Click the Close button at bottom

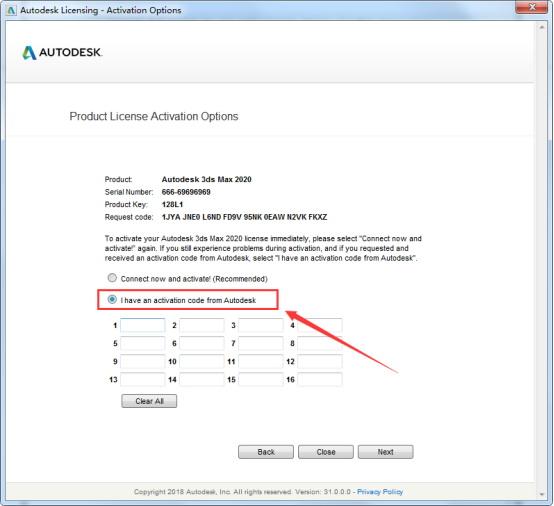pyautogui.click(x=326, y=452)
